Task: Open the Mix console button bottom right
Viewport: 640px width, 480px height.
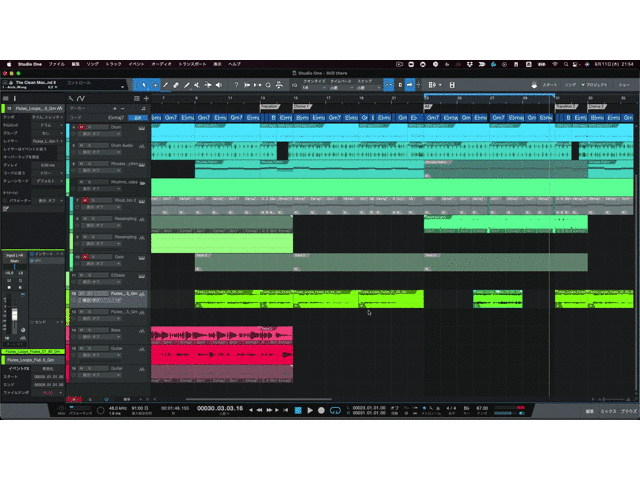Action: [x=606, y=412]
